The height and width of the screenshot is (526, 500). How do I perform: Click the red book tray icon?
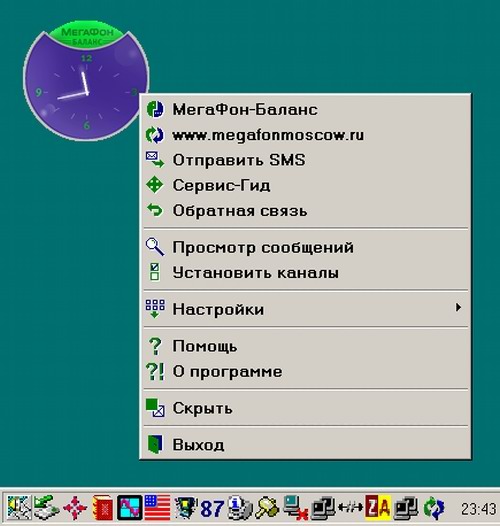pos(103,508)
